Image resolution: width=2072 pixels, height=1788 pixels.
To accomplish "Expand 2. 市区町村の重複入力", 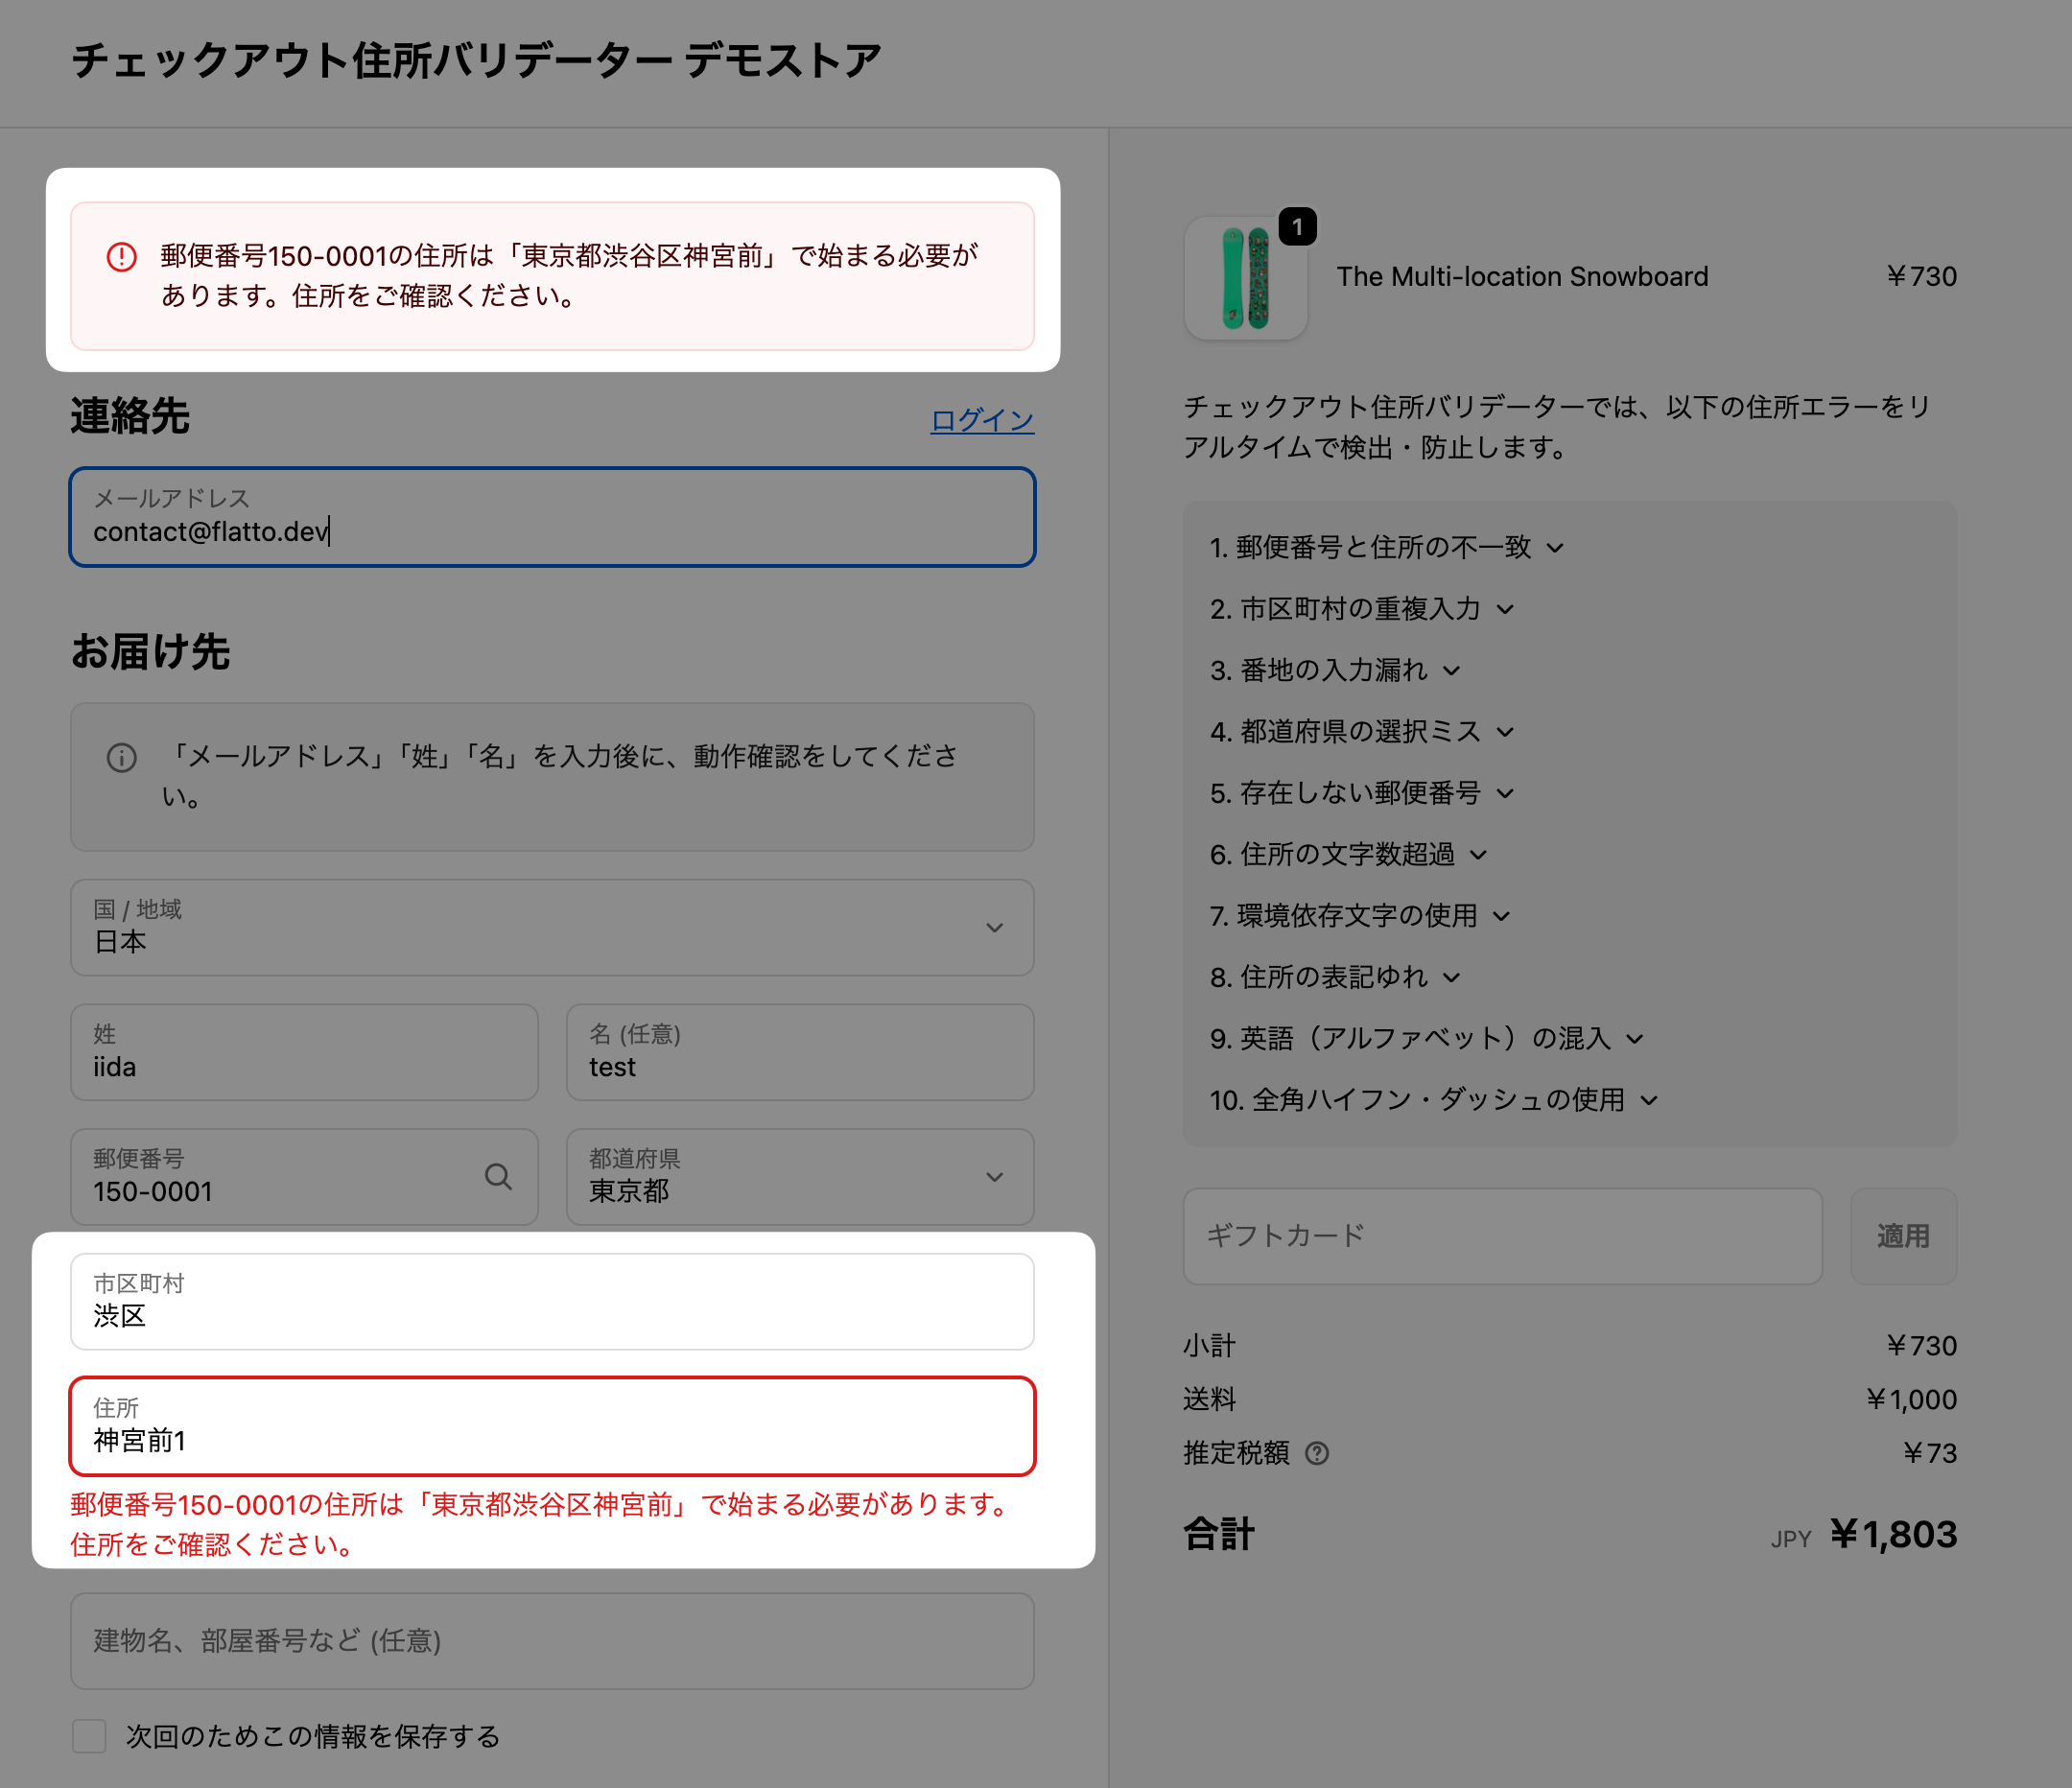I will 1361,609.
